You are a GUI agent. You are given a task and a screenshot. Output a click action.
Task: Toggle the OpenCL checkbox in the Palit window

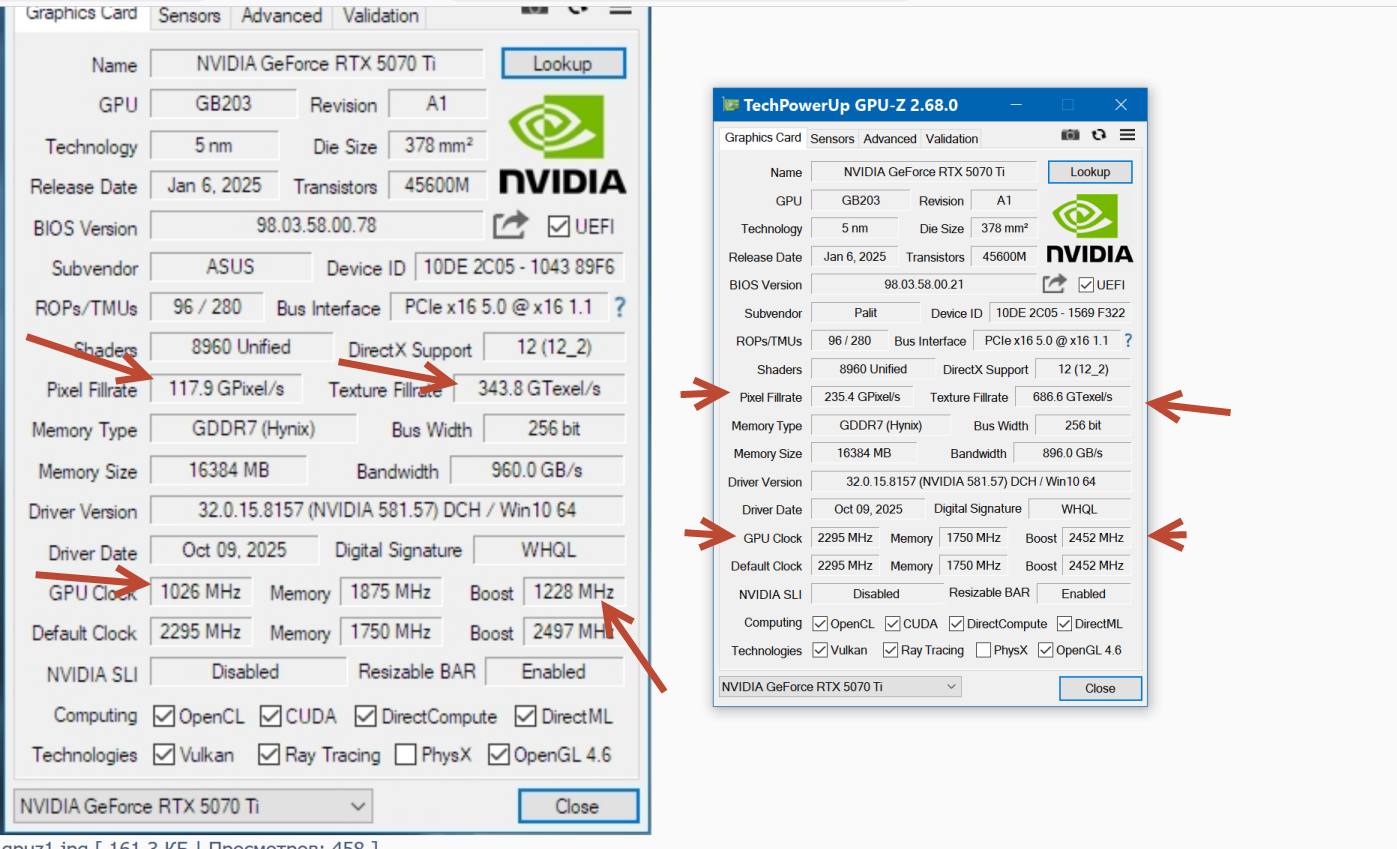point(820,623)
